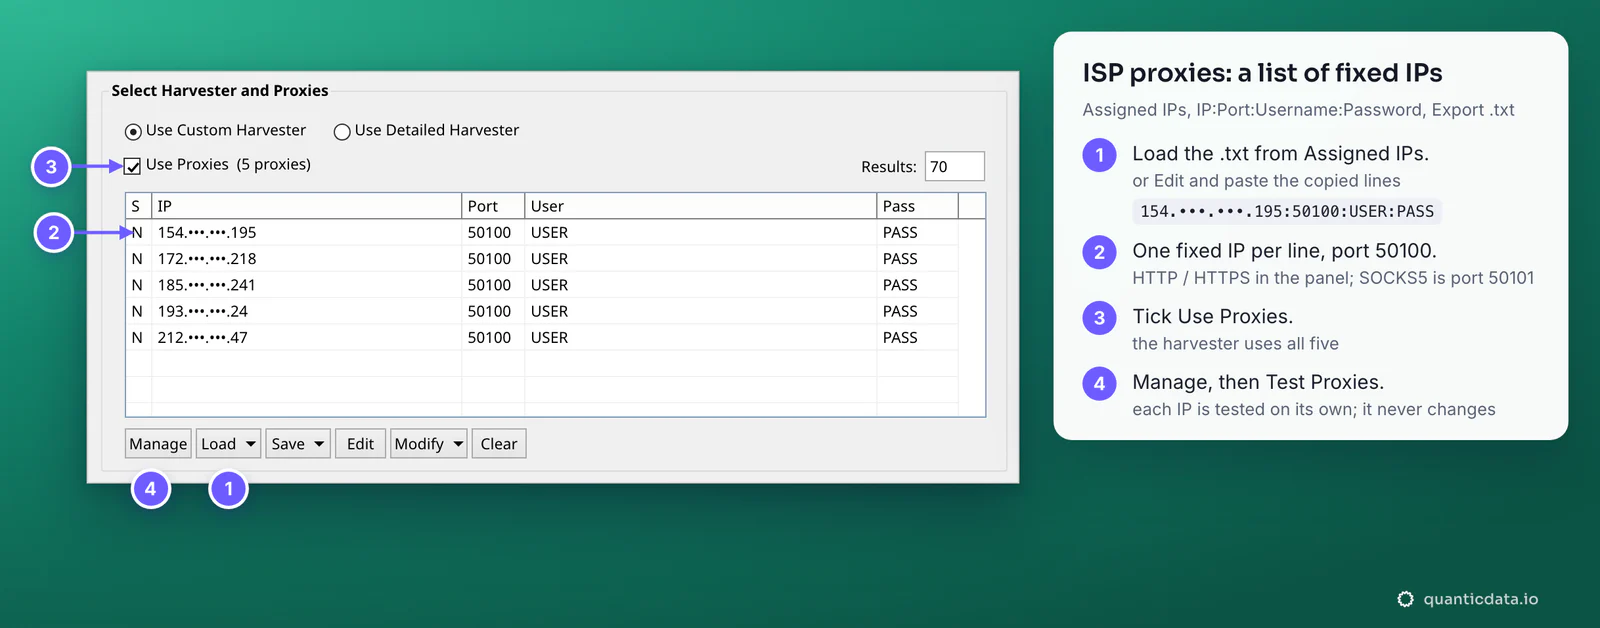
Task: Select the Use Detailed Harvester radio button
Action: click(342, 132)
